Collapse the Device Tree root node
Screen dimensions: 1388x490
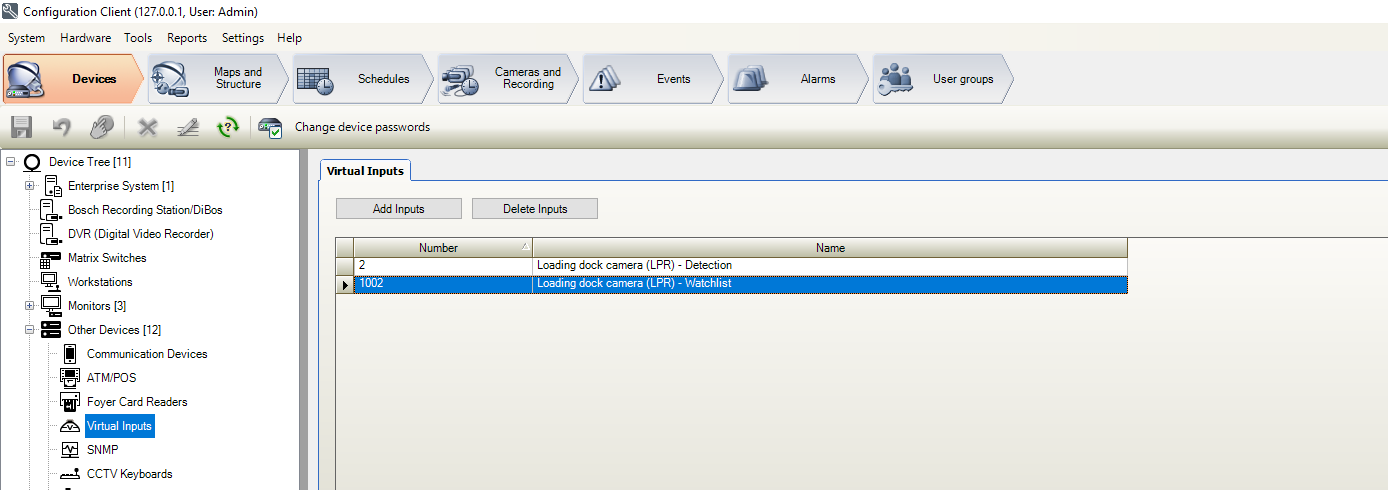(10, 162)
